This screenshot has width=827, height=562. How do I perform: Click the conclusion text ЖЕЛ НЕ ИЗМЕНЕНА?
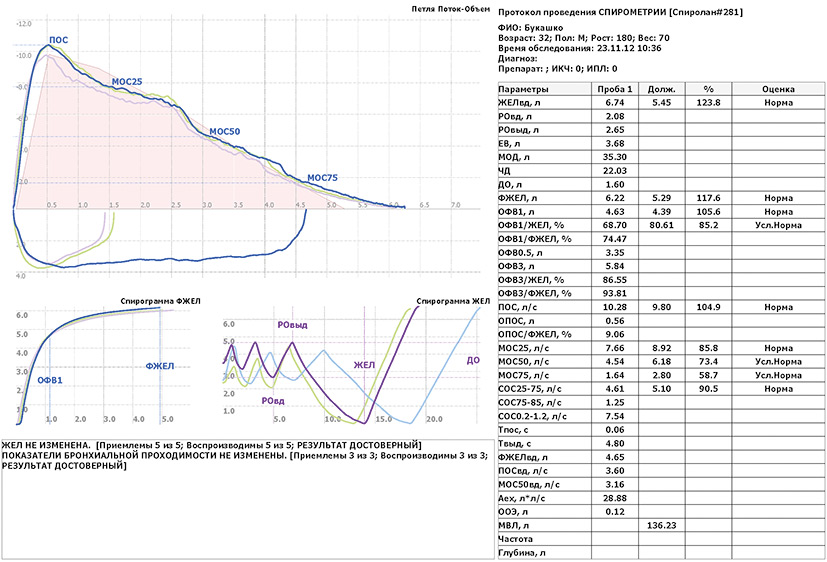pos(45,445)
